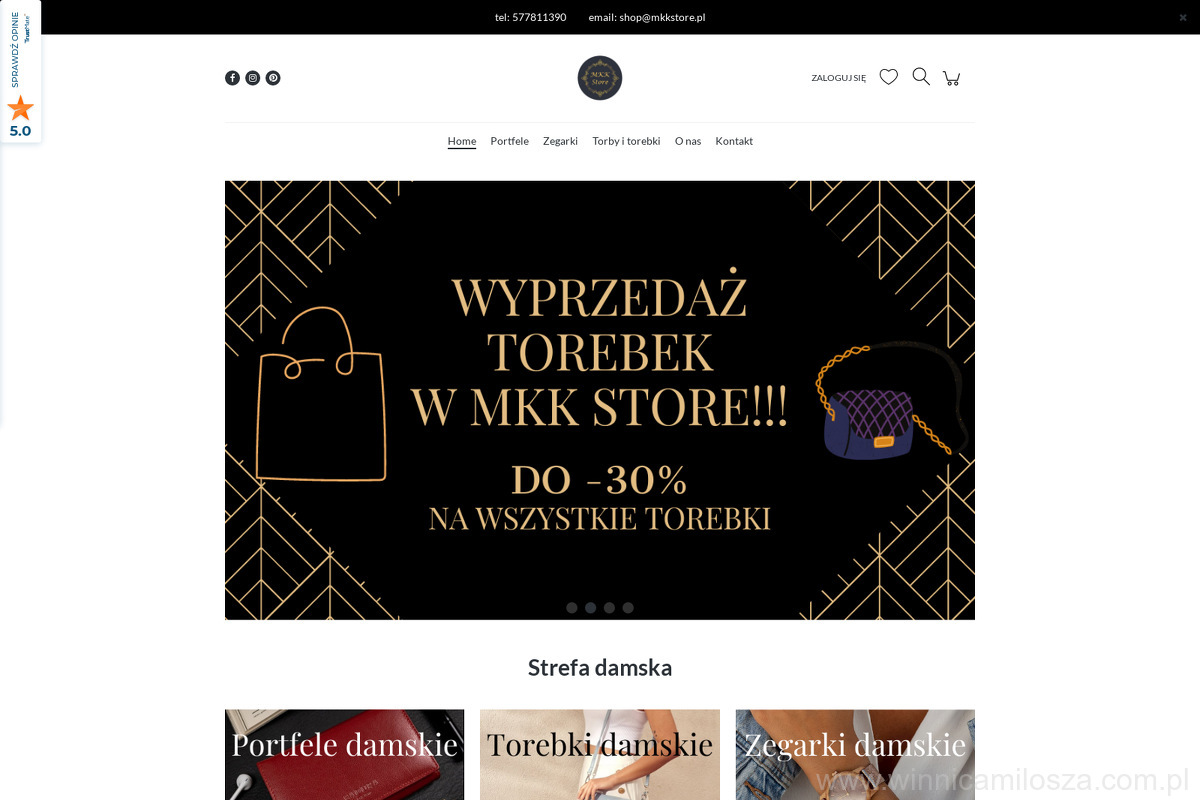Image resolution: width=1200 pixels, height=800 pixels.
Task: Click the torebek sale banner
Action: pyautogui.click(x=600, y=400)
